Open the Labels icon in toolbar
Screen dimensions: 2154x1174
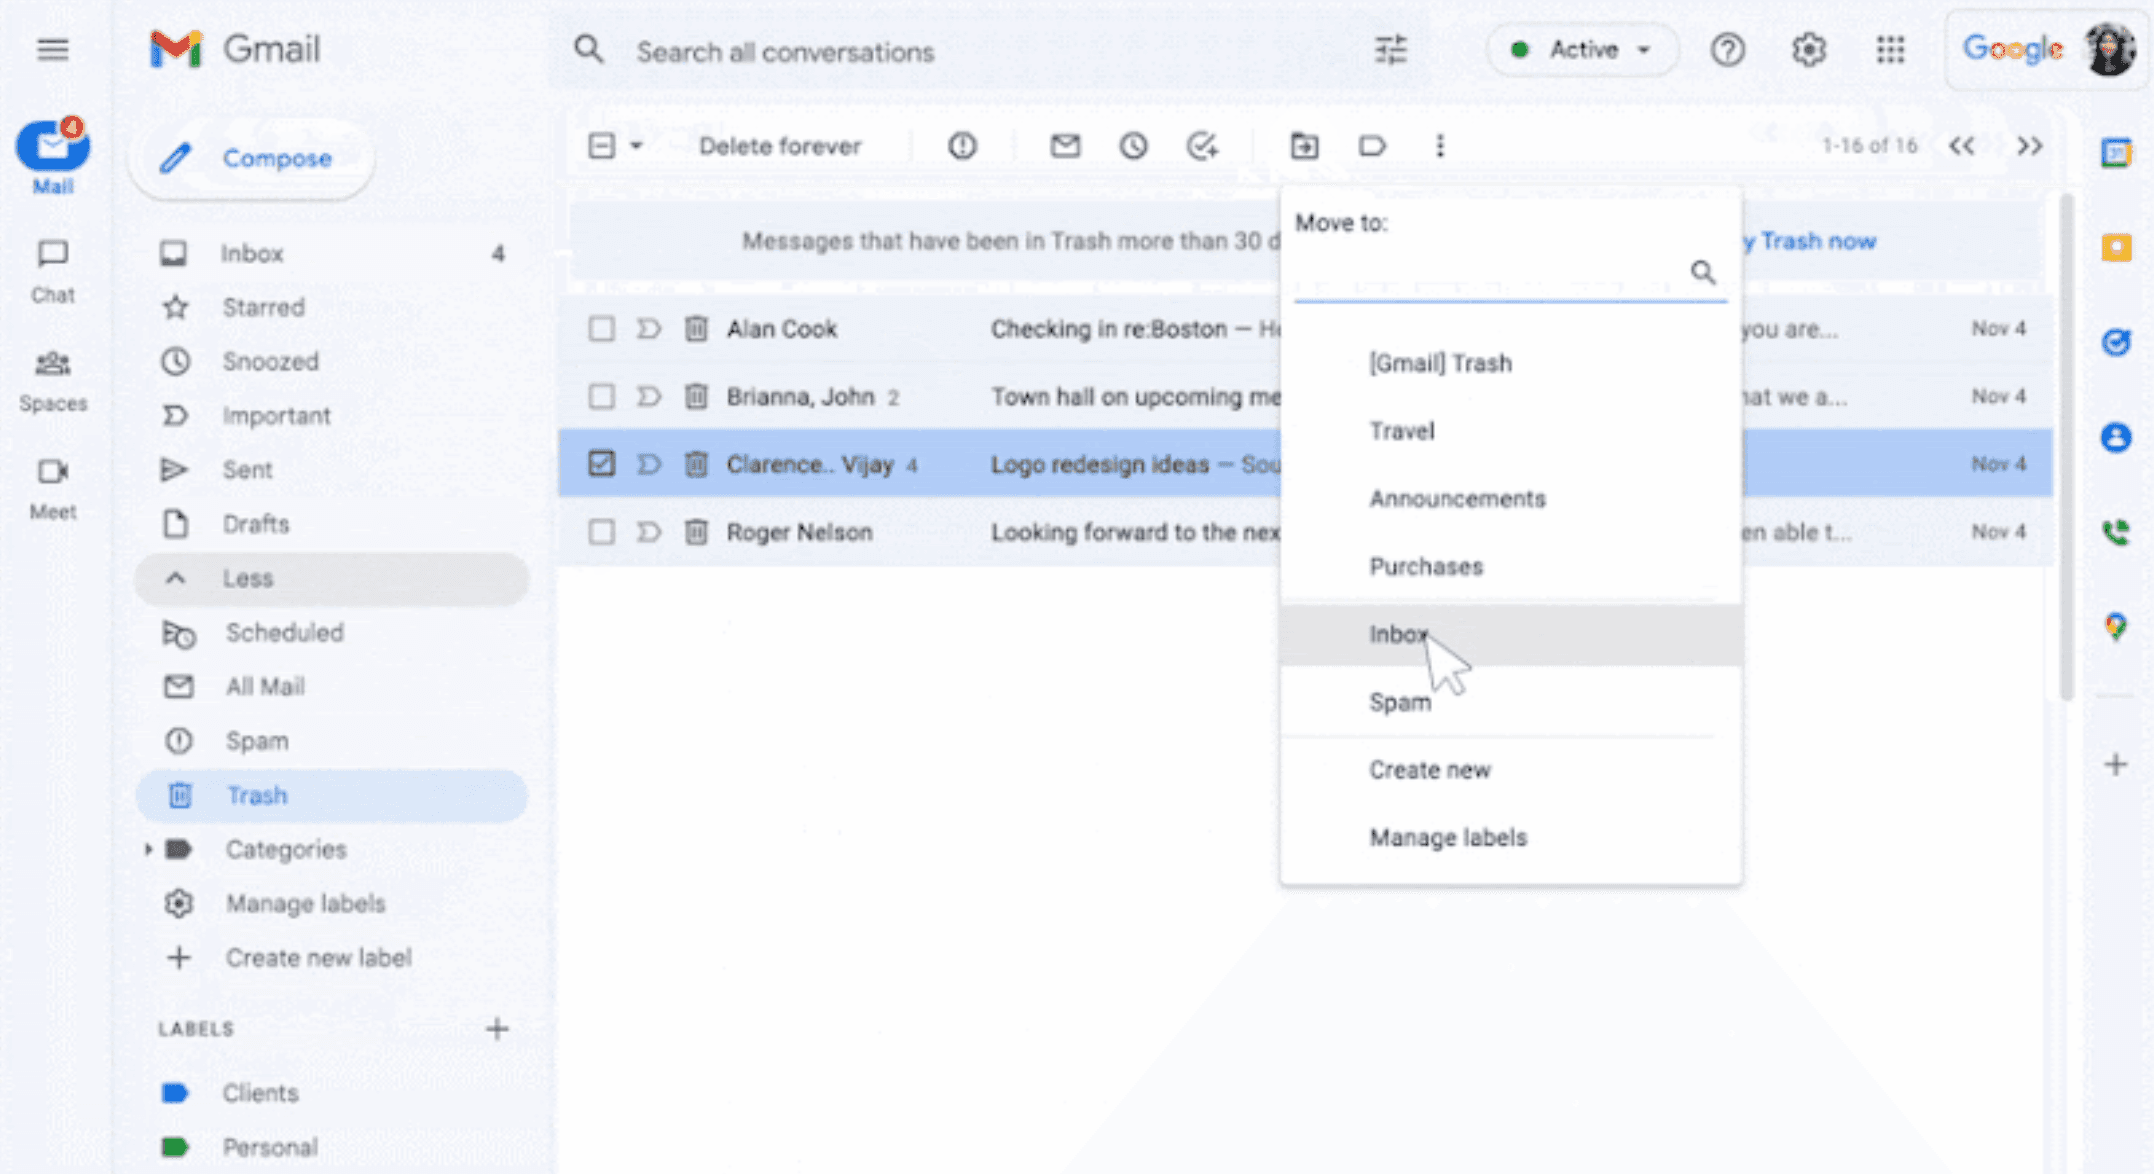[x=1372, y=146]
